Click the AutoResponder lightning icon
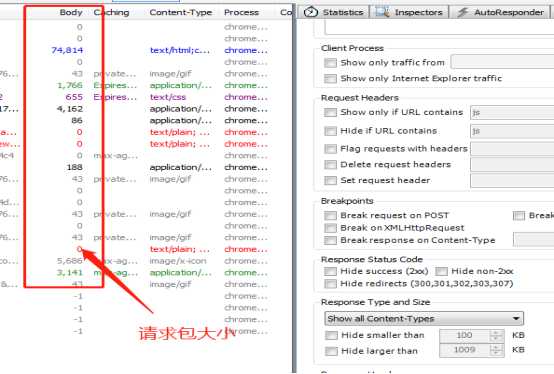Image resolution: width=554 pixels, height=374 pixels. tap(463, 12)
